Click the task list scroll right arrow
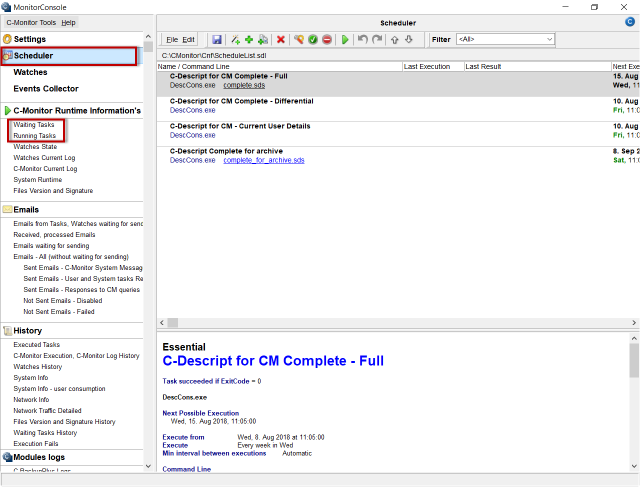The width and height of the screenshot is (640, 487). (x=634, y=322)
